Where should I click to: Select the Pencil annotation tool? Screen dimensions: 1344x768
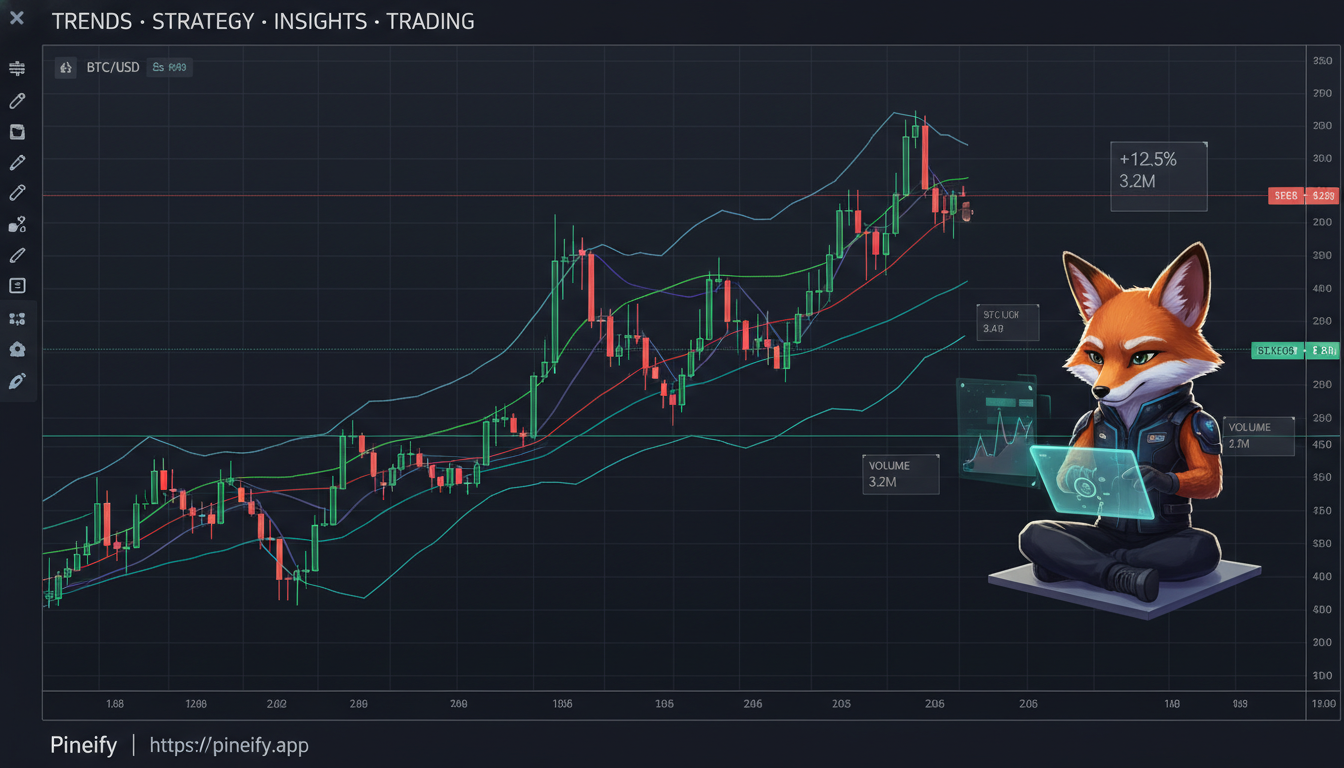point(16,162)
